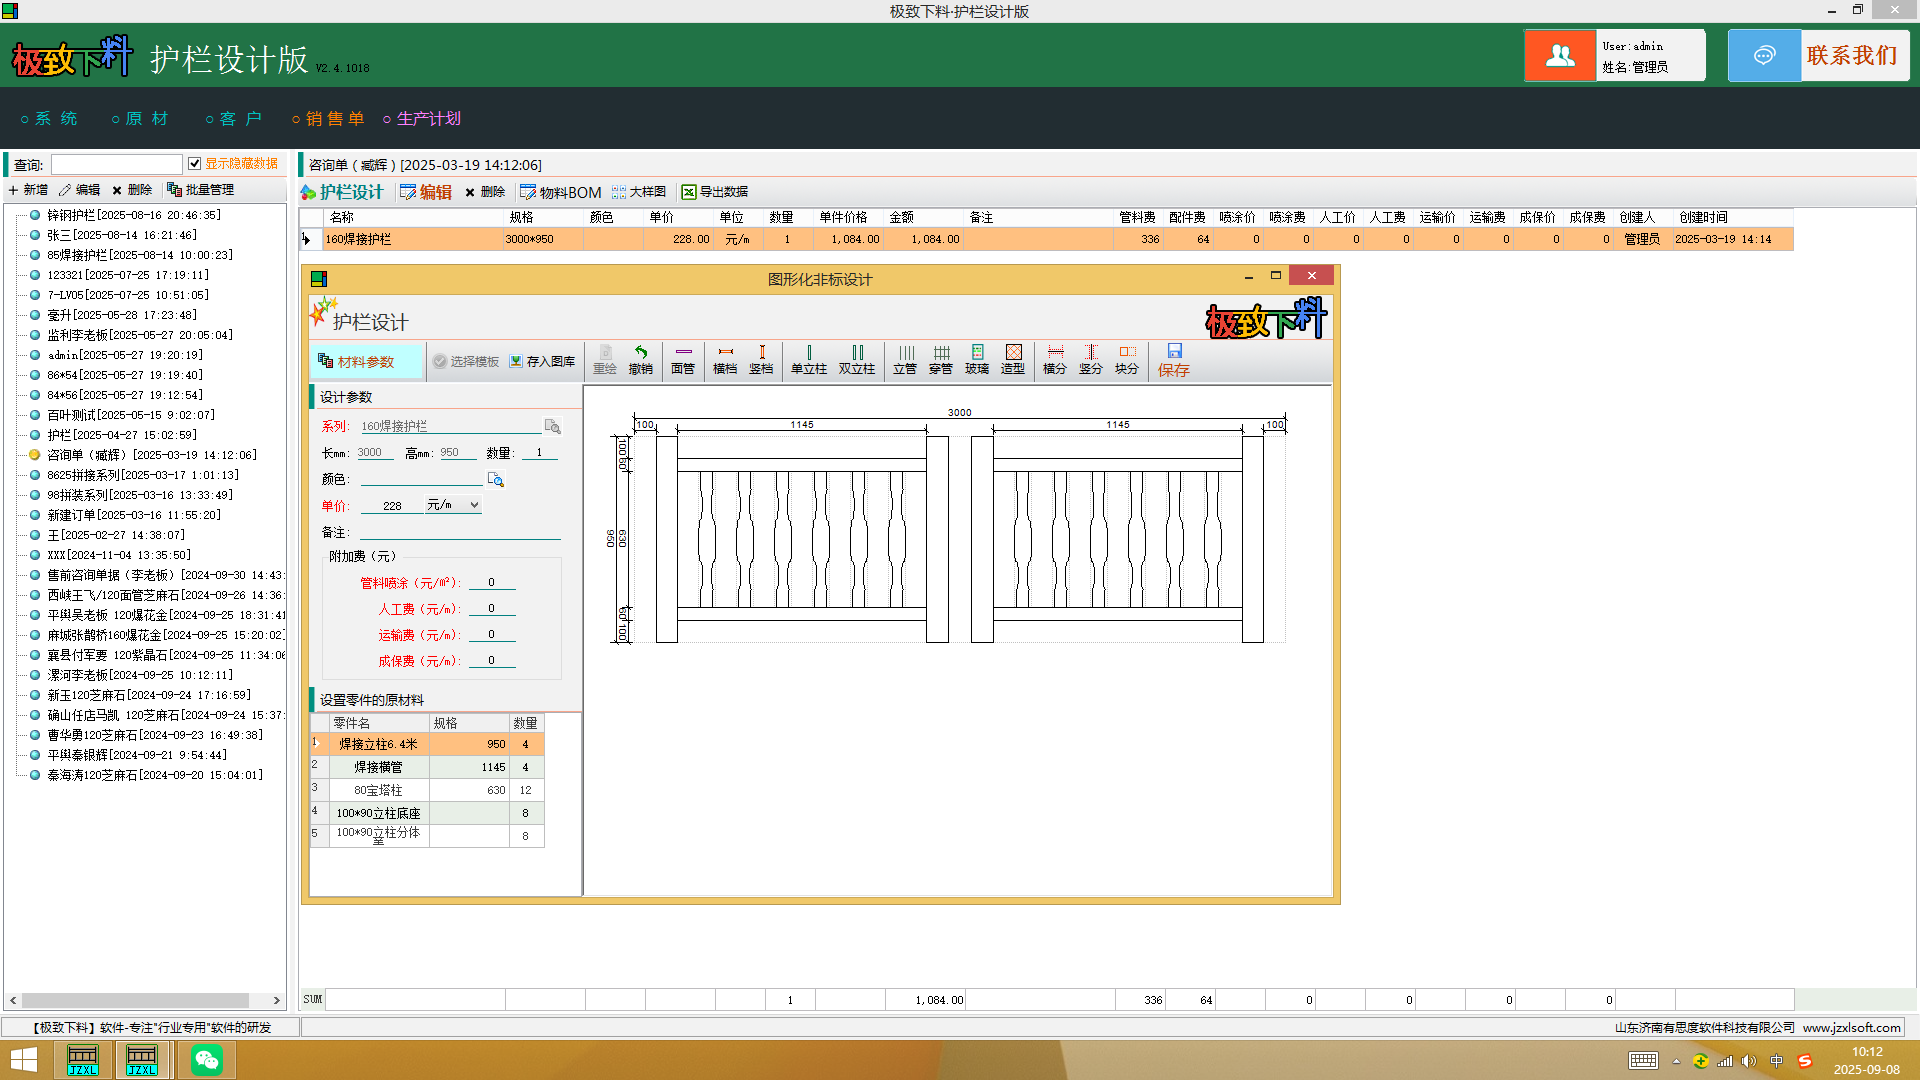The width and height of the screenshot is (1920, 1080).
Task: Toggle 显示隐藏数据 checkbox
Action: pos(195,164)
